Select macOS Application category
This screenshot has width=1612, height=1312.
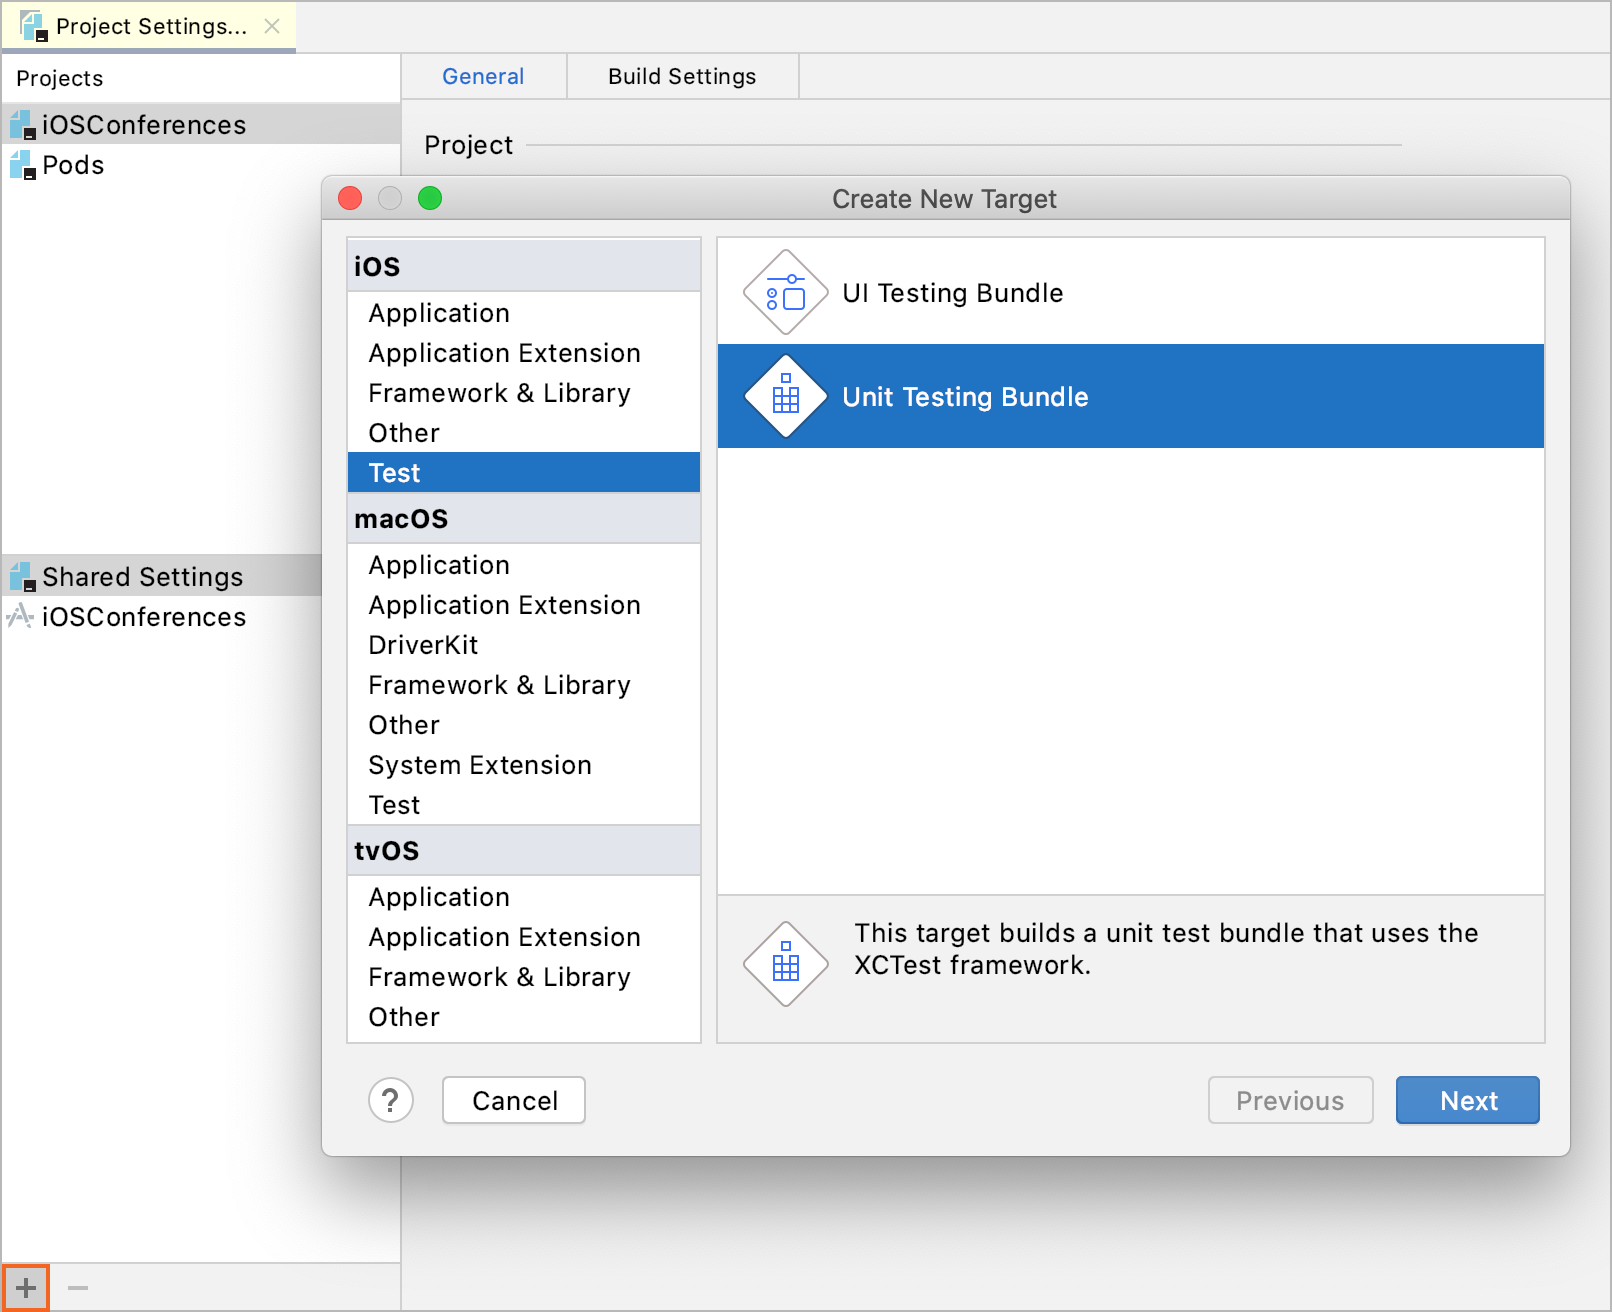pyautogui.click(x=524, y=565)
